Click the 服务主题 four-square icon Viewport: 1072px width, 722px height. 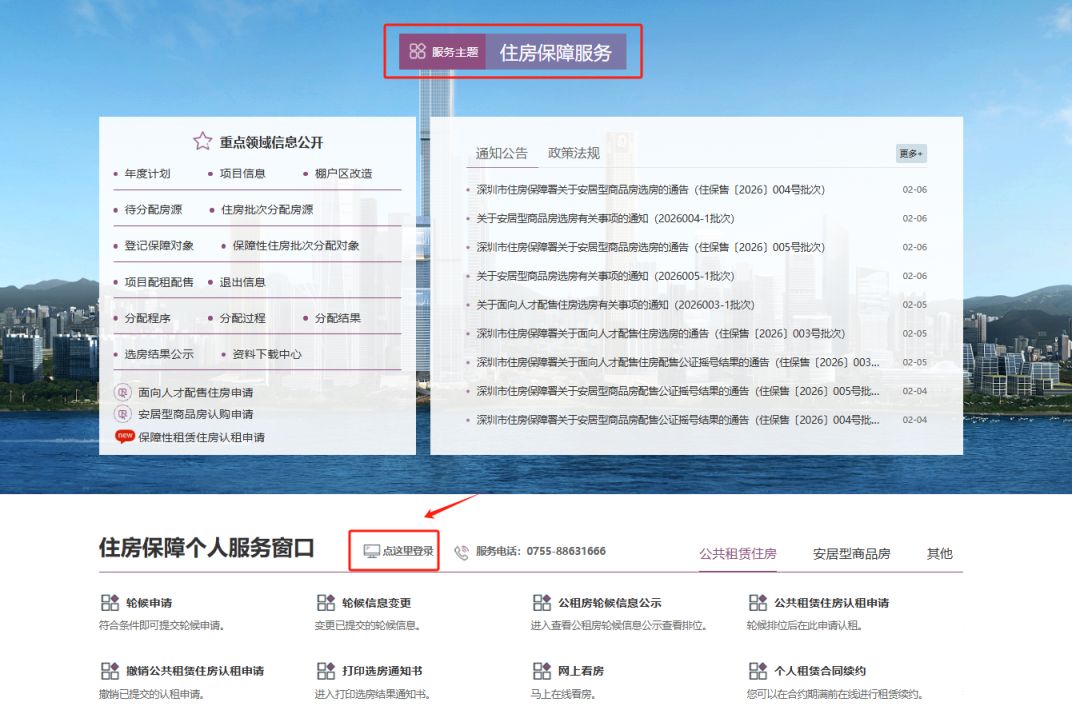417,51
